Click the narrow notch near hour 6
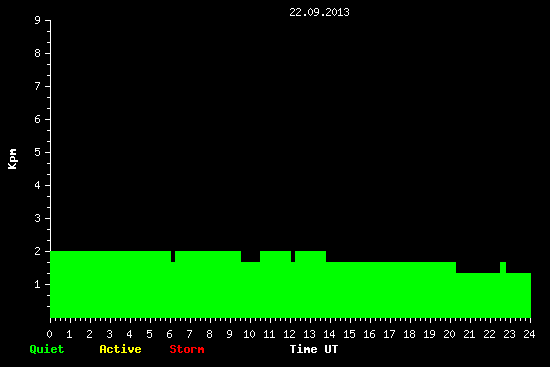Screen dimensions: 550x367 tap(173, 256)
